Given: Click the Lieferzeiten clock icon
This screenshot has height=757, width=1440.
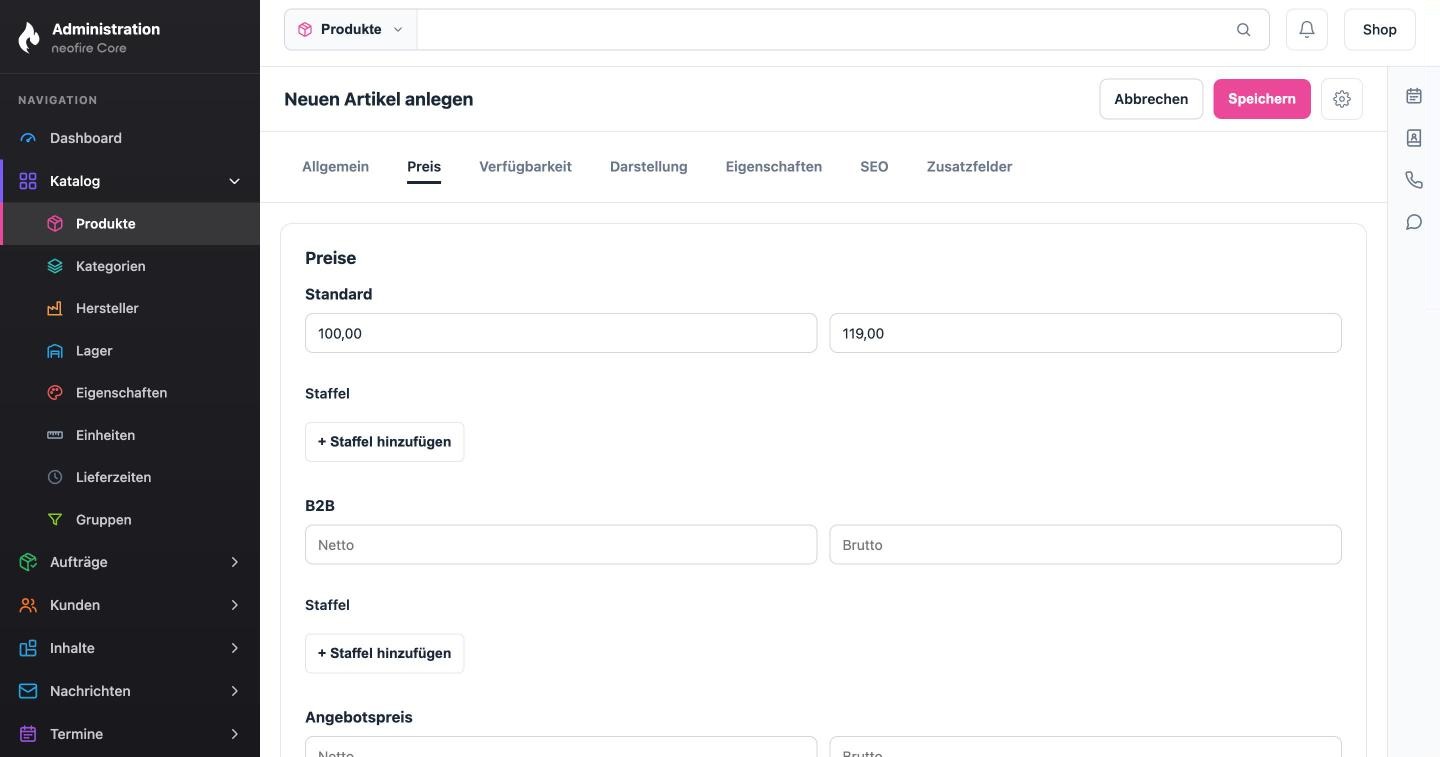Looking at the screenshot, I should point(55,477).
